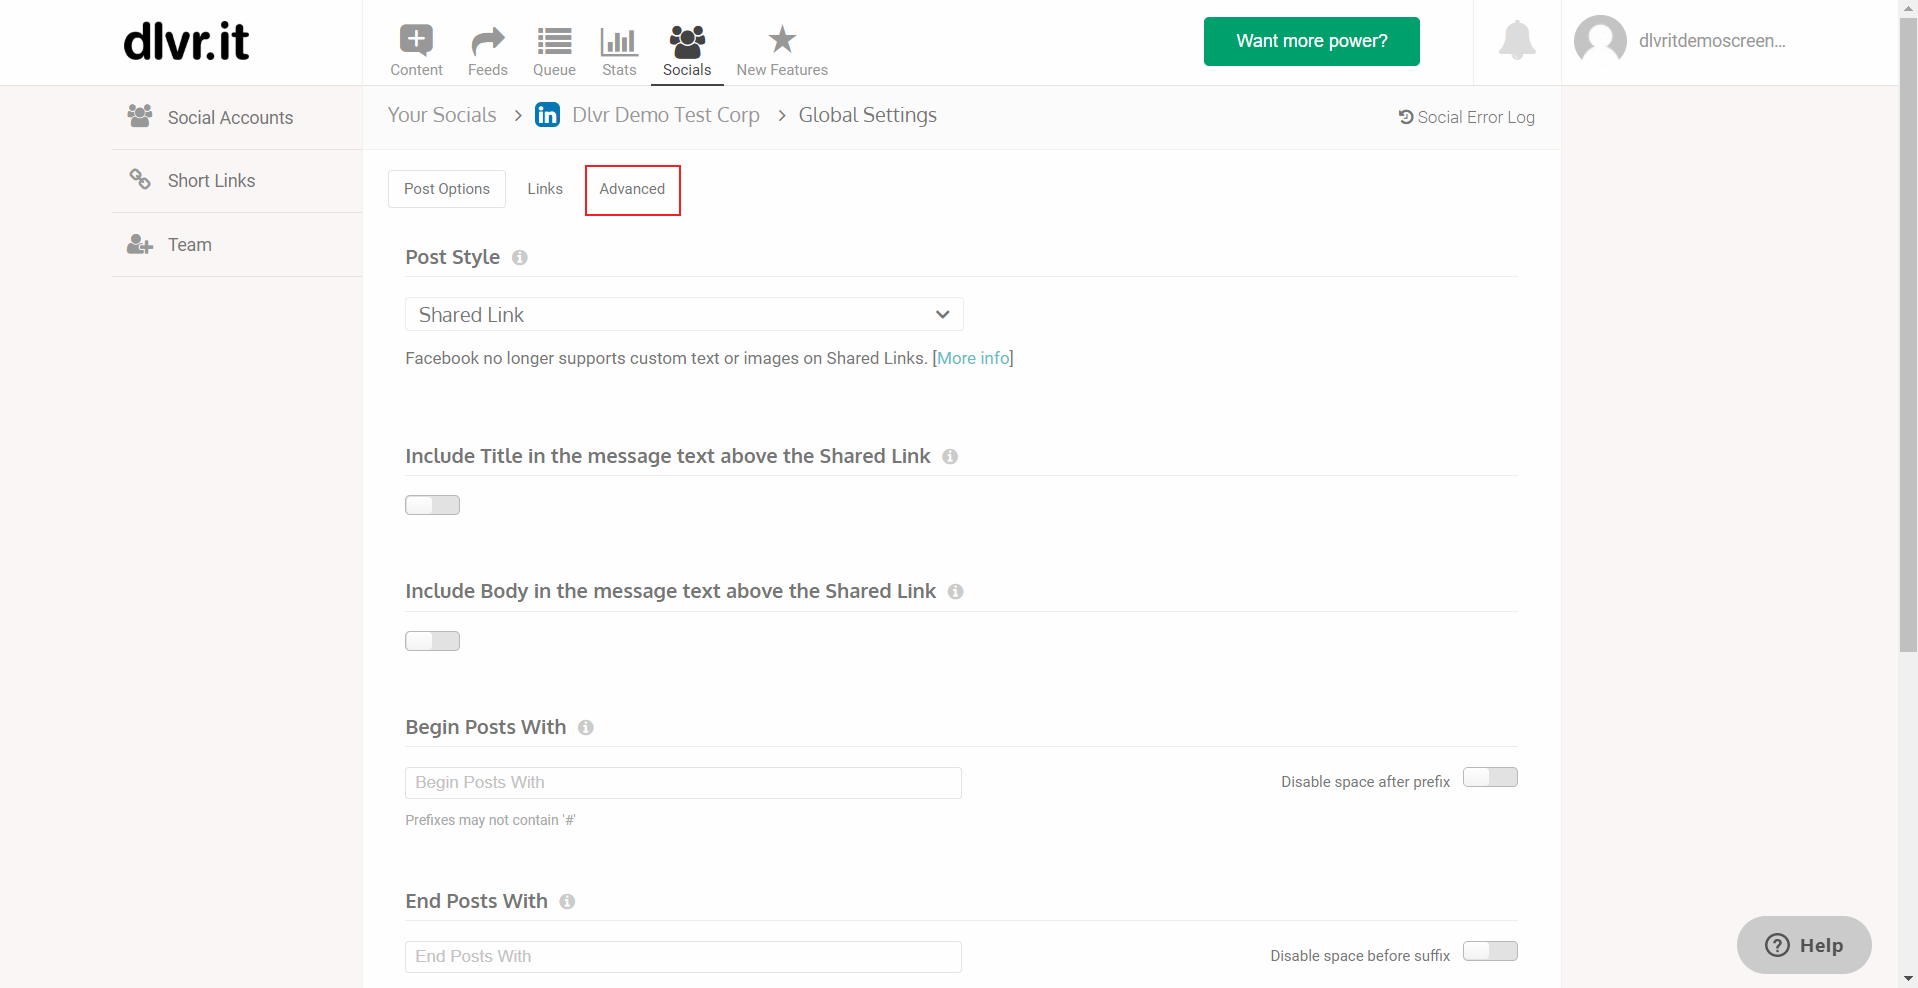Switch to the Links tab
The height and width of the screenshot is (988, 1918).
(545, 189)
